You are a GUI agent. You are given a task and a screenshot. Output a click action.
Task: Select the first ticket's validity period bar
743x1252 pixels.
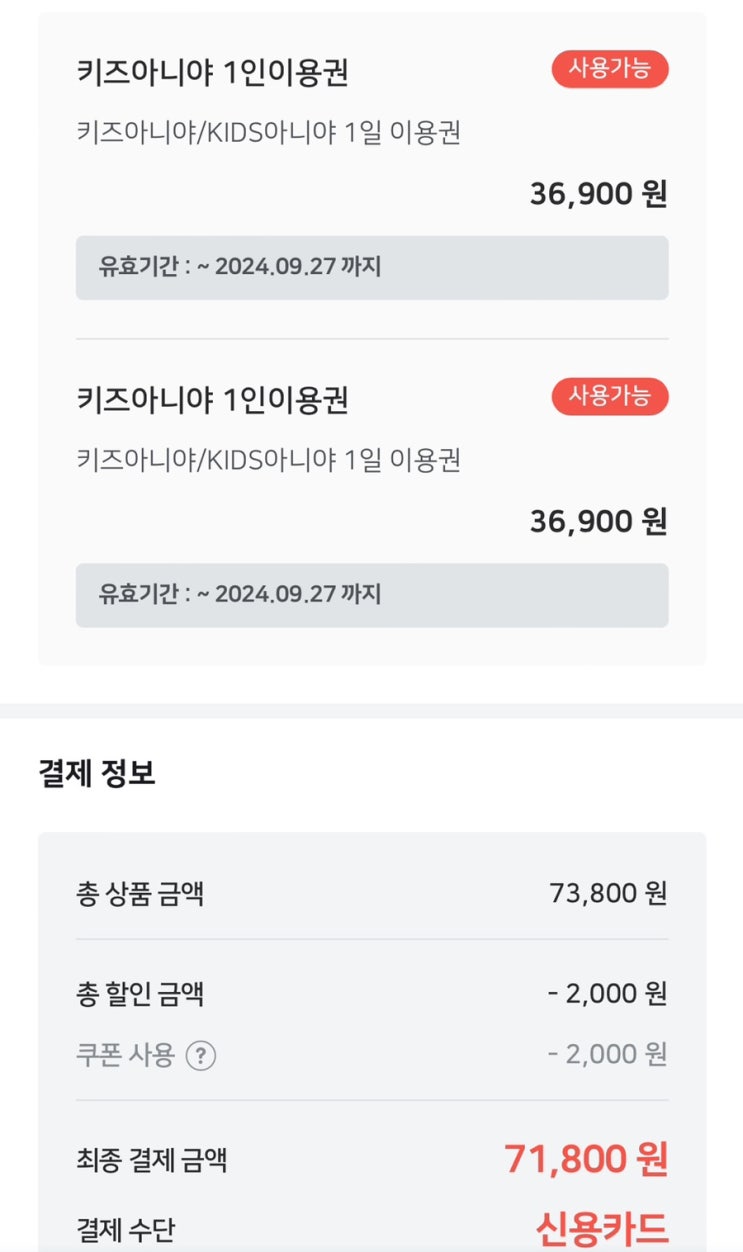372,267
